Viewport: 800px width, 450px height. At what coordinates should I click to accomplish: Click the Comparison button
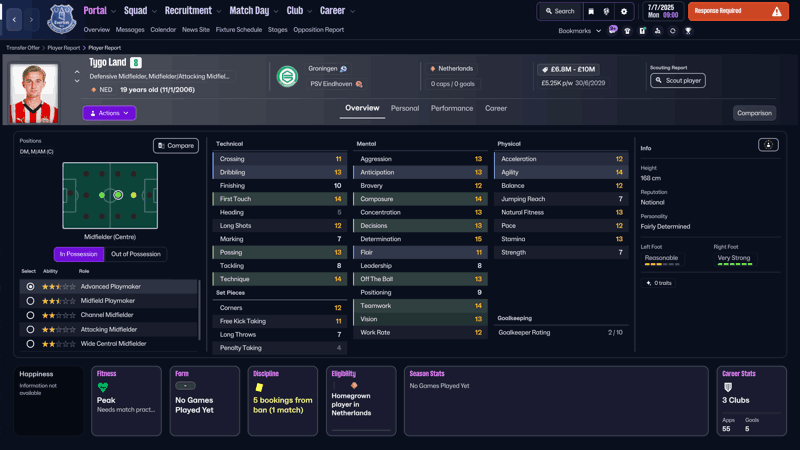(x=754, y=113)
